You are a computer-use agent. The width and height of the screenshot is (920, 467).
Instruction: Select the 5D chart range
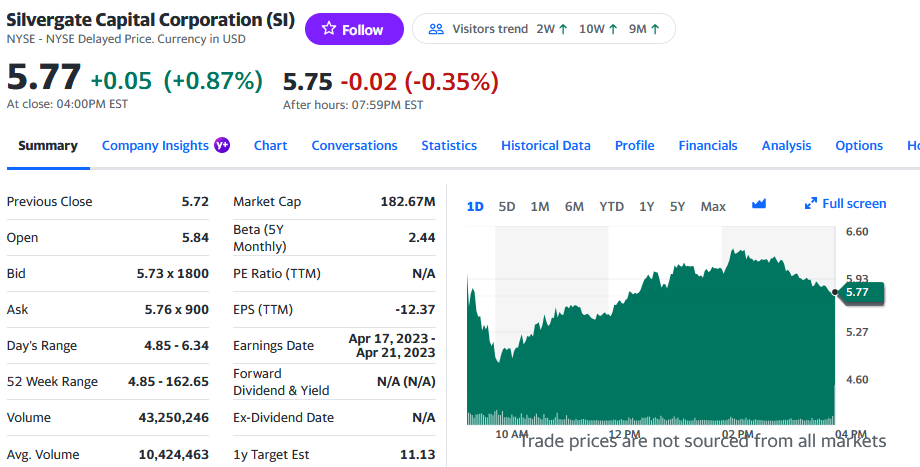pos(507,207)
